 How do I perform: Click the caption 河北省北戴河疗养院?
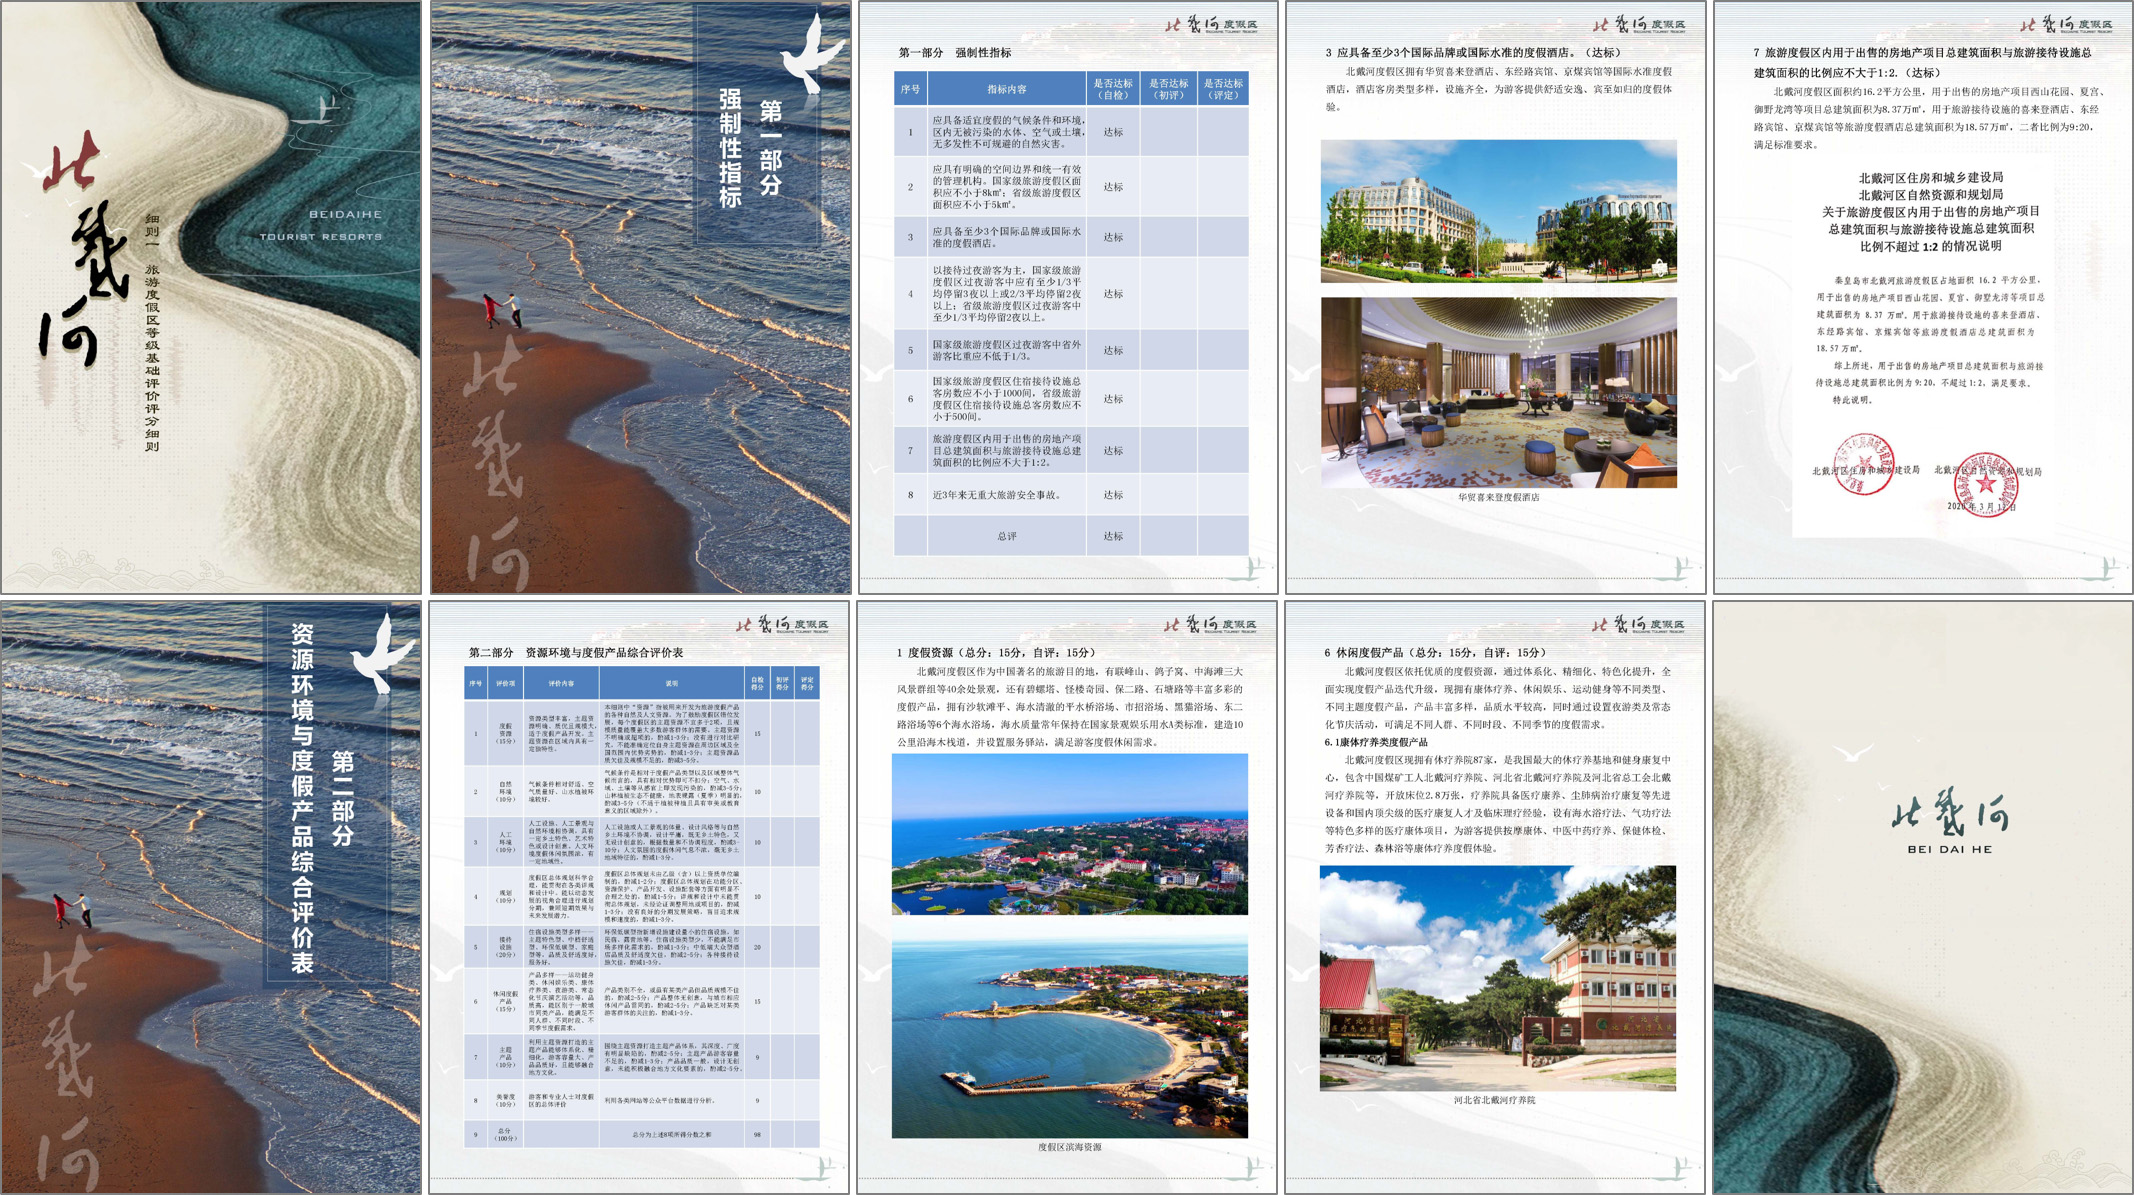point(1494,1100)
